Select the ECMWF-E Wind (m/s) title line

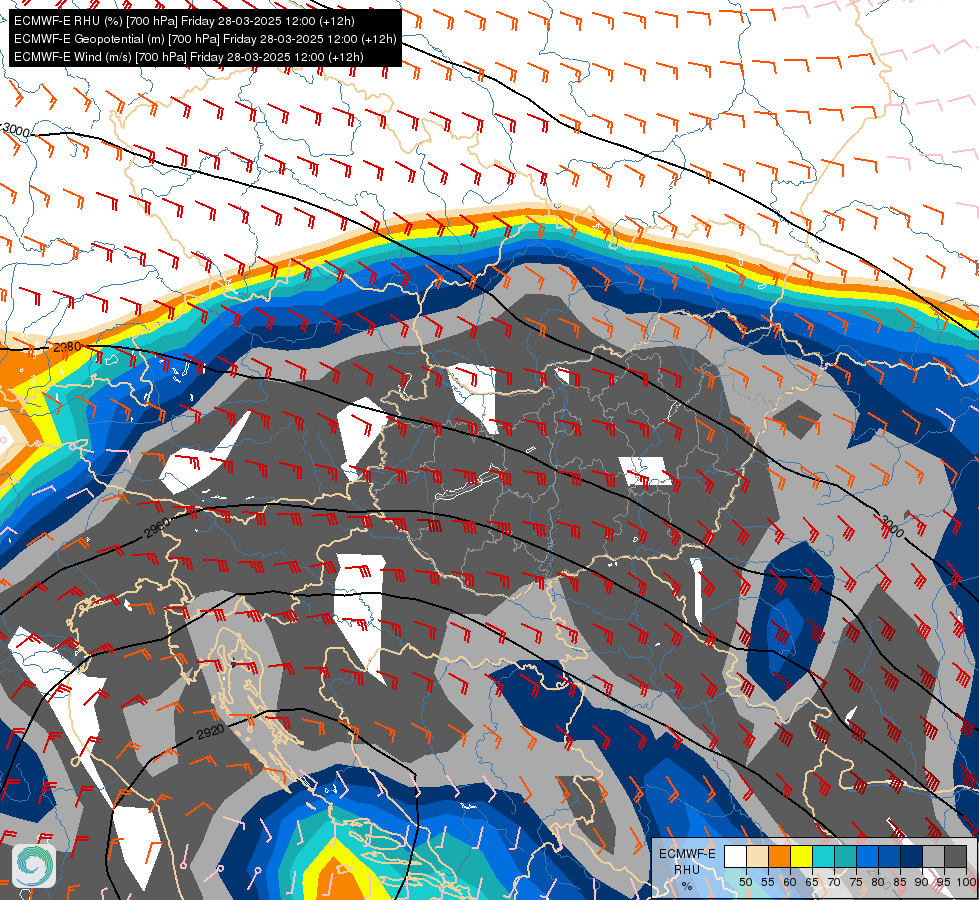click(x=189, y=57)
